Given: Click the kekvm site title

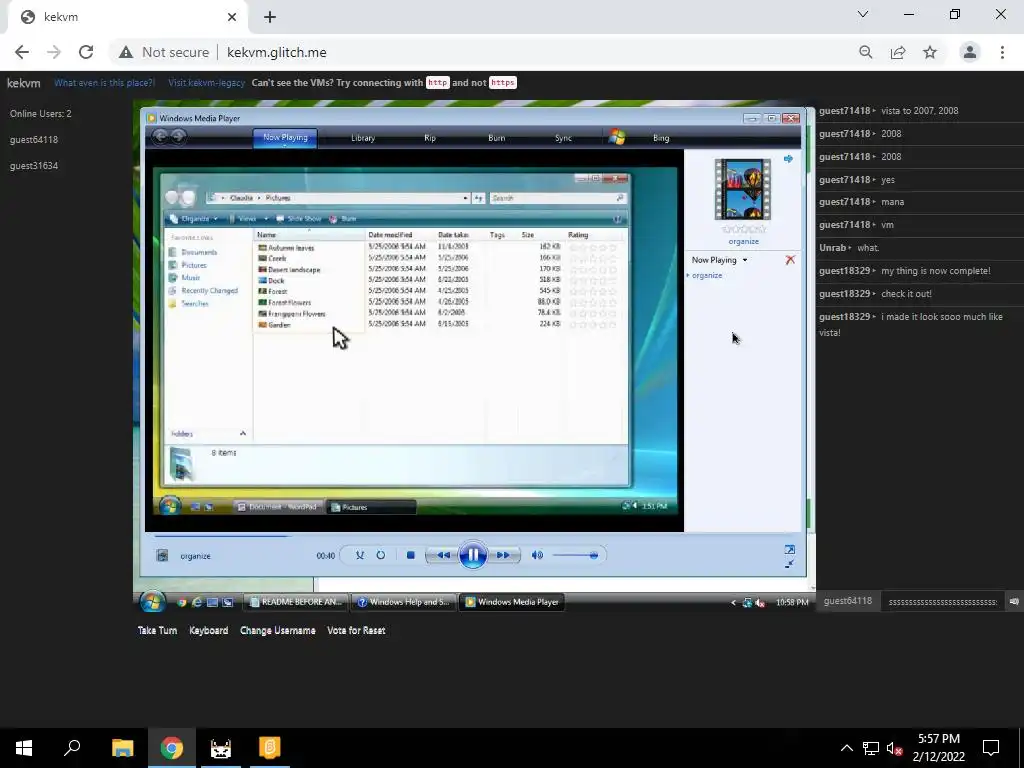Looking at the screenshot, I should (x=24, y=83).
